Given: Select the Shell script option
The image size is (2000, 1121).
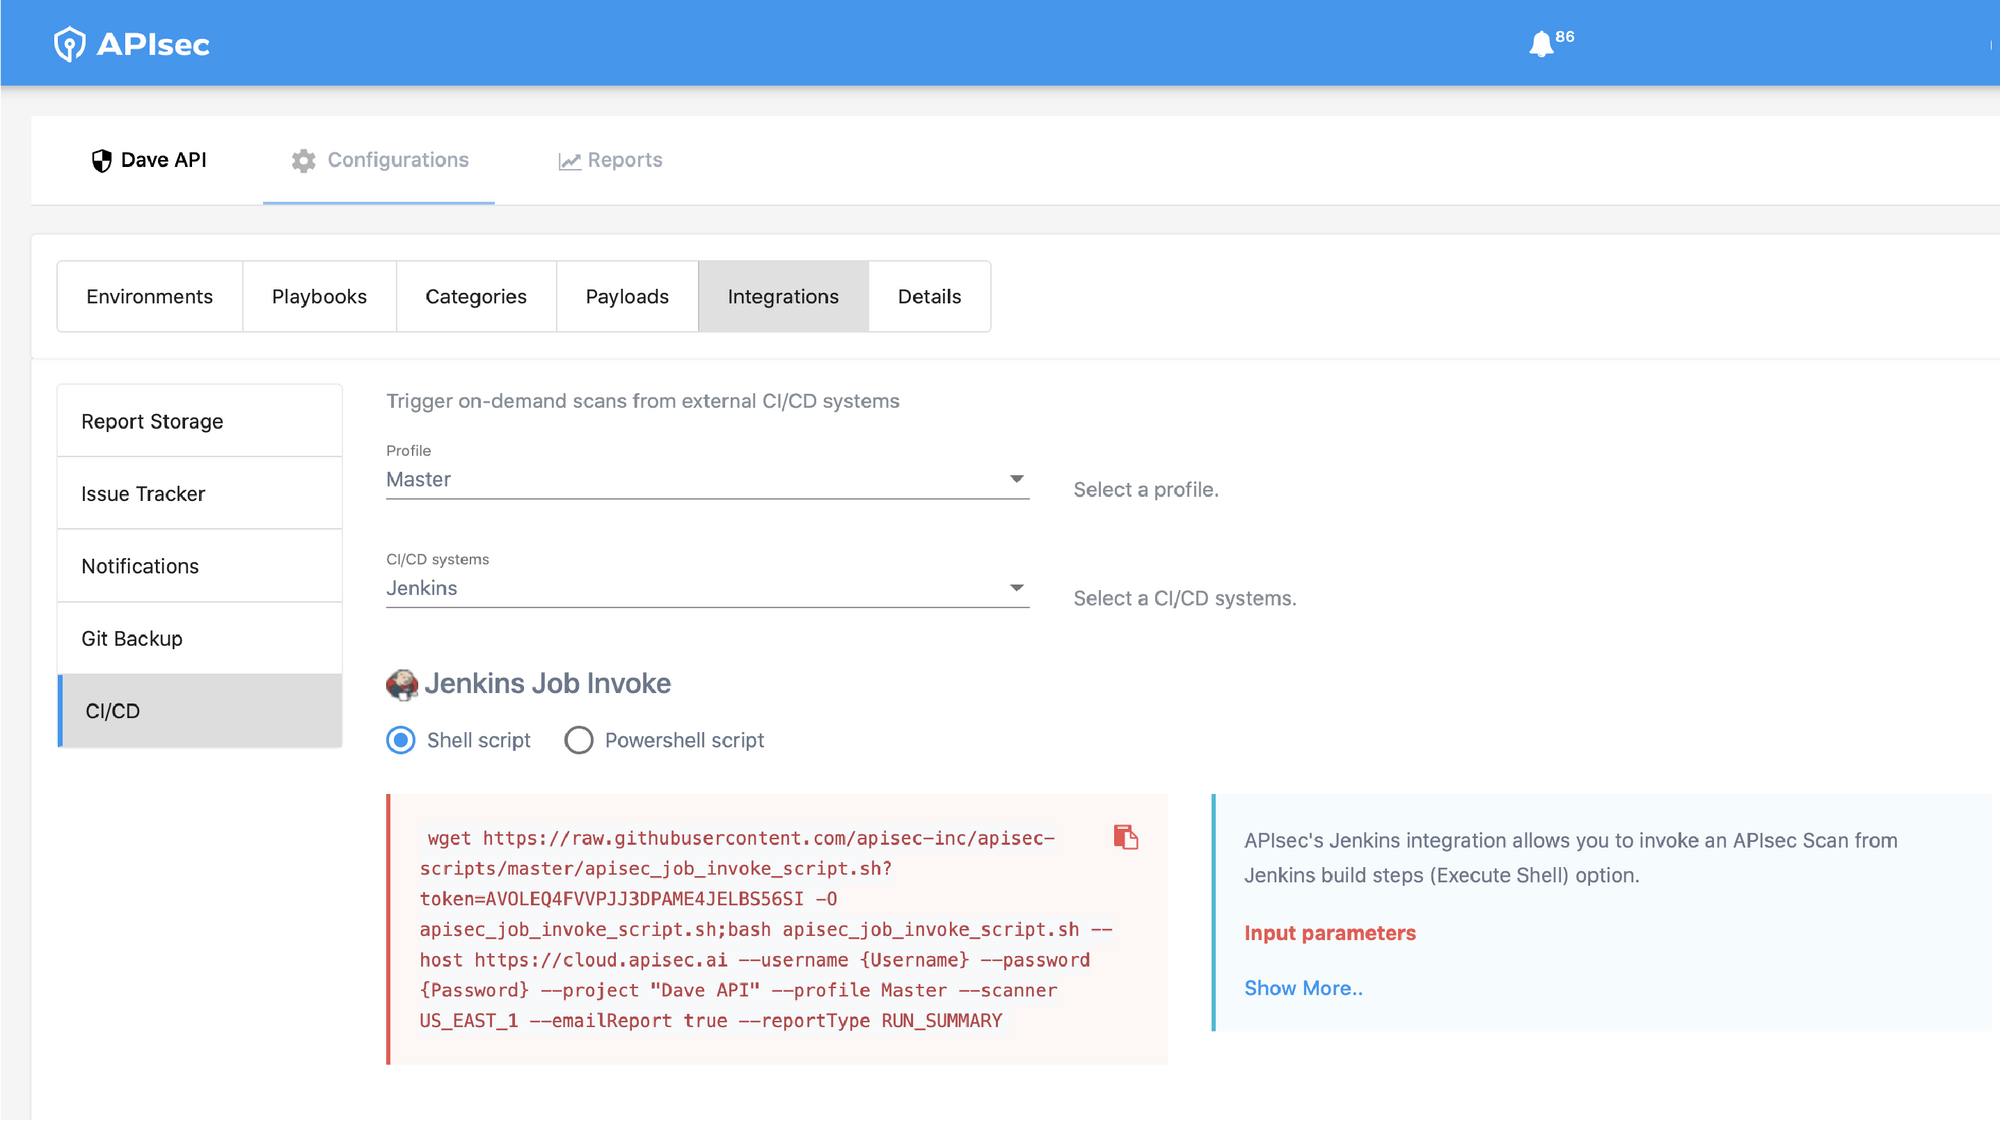Looking at the screenshot, I should pos(400,740).
